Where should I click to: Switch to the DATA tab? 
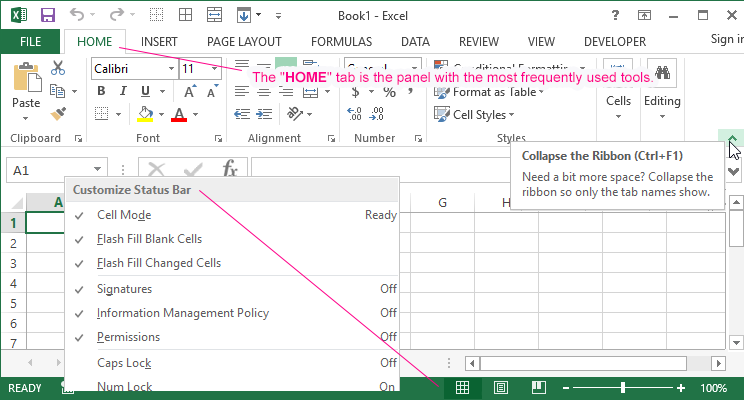[415, 42]
